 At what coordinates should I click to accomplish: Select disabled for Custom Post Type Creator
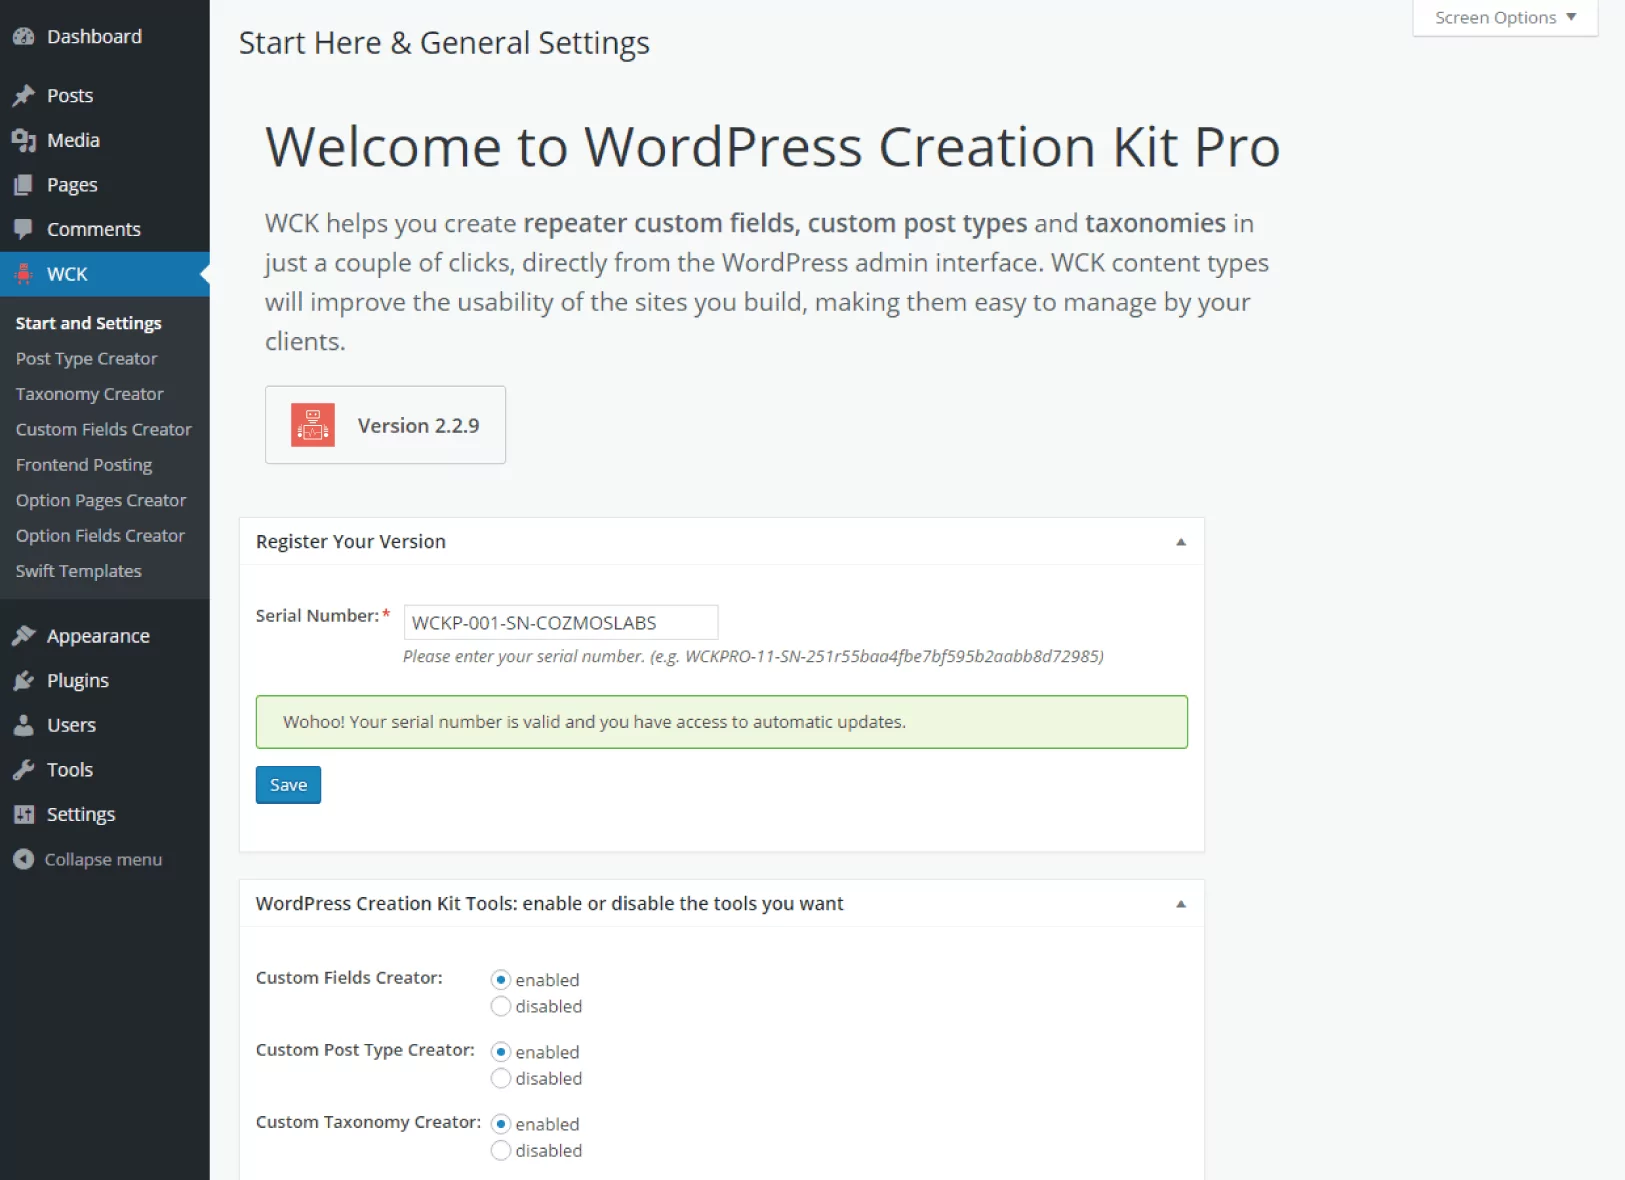(501, 1078)
